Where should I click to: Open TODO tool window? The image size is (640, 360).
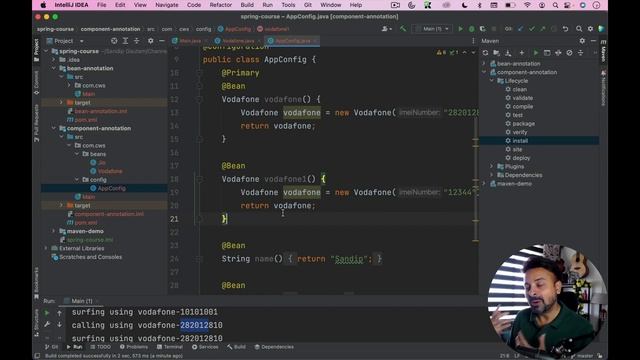(x=100, y=347)
